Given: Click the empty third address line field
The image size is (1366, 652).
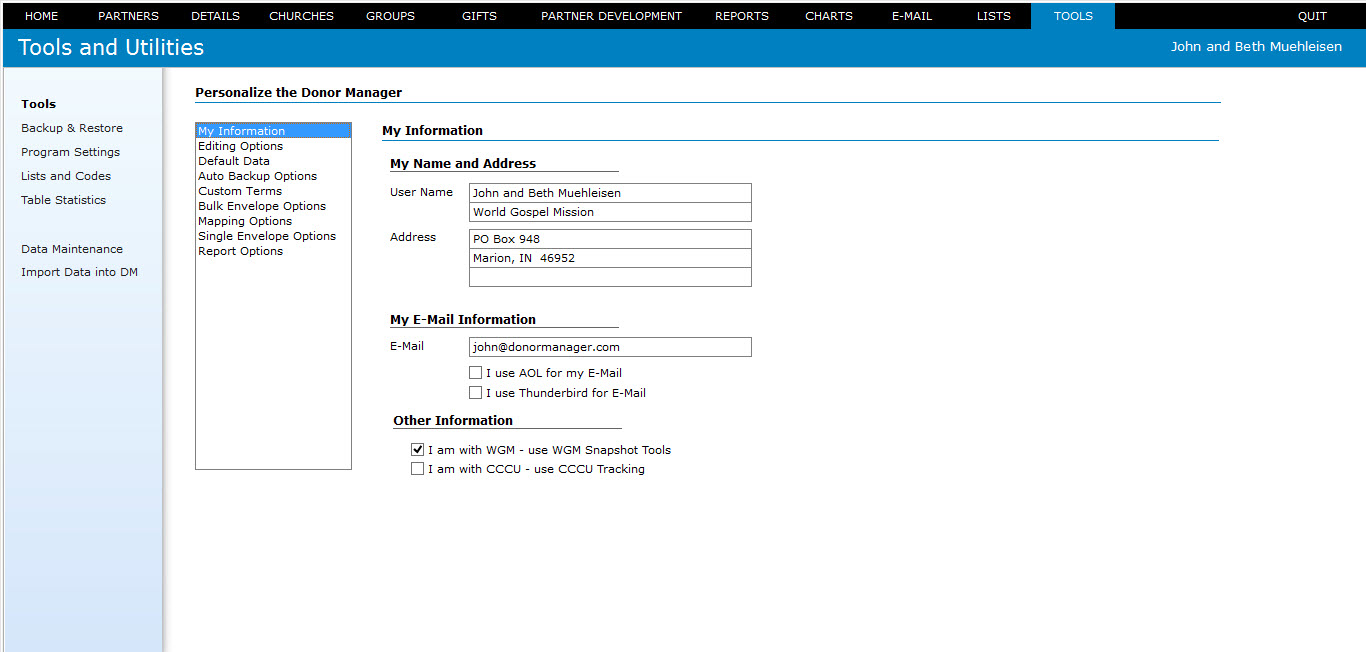Looking at the screenshot, I should (610, 277).
